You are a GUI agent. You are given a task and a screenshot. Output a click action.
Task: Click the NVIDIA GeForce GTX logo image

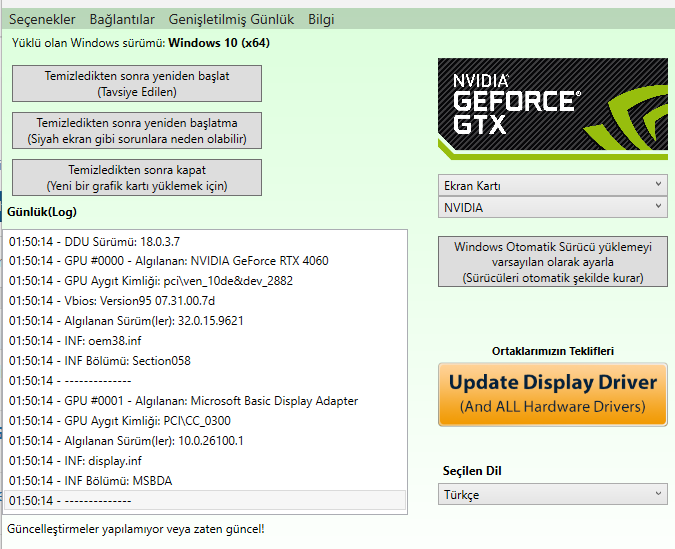tap(553, 109)
